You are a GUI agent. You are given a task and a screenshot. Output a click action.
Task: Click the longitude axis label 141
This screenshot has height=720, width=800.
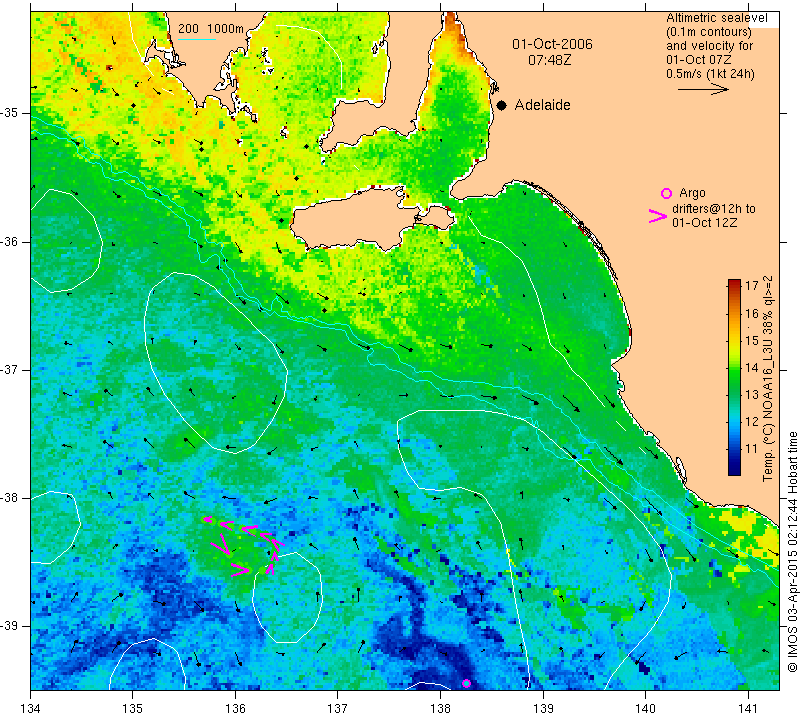748,709
